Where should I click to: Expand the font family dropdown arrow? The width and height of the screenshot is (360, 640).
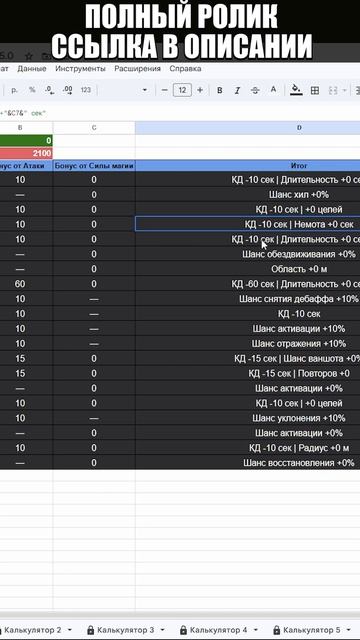[x=144, y=90]
